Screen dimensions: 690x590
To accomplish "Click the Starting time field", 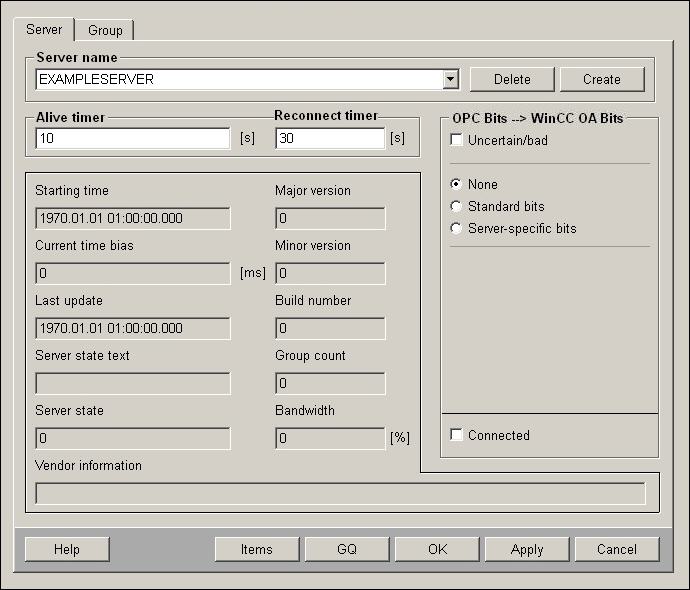I will [x=132, y=218].
